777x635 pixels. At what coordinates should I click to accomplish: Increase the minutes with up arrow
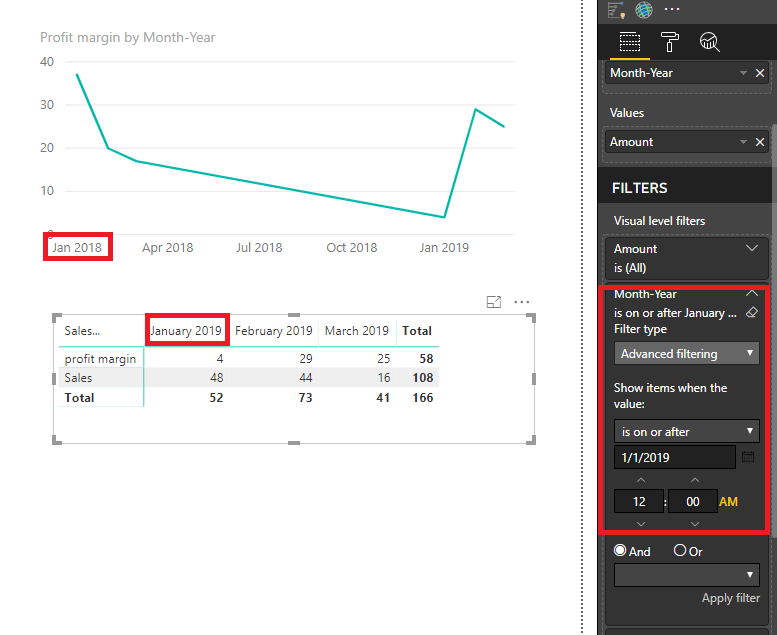click(x=695, y=480)
